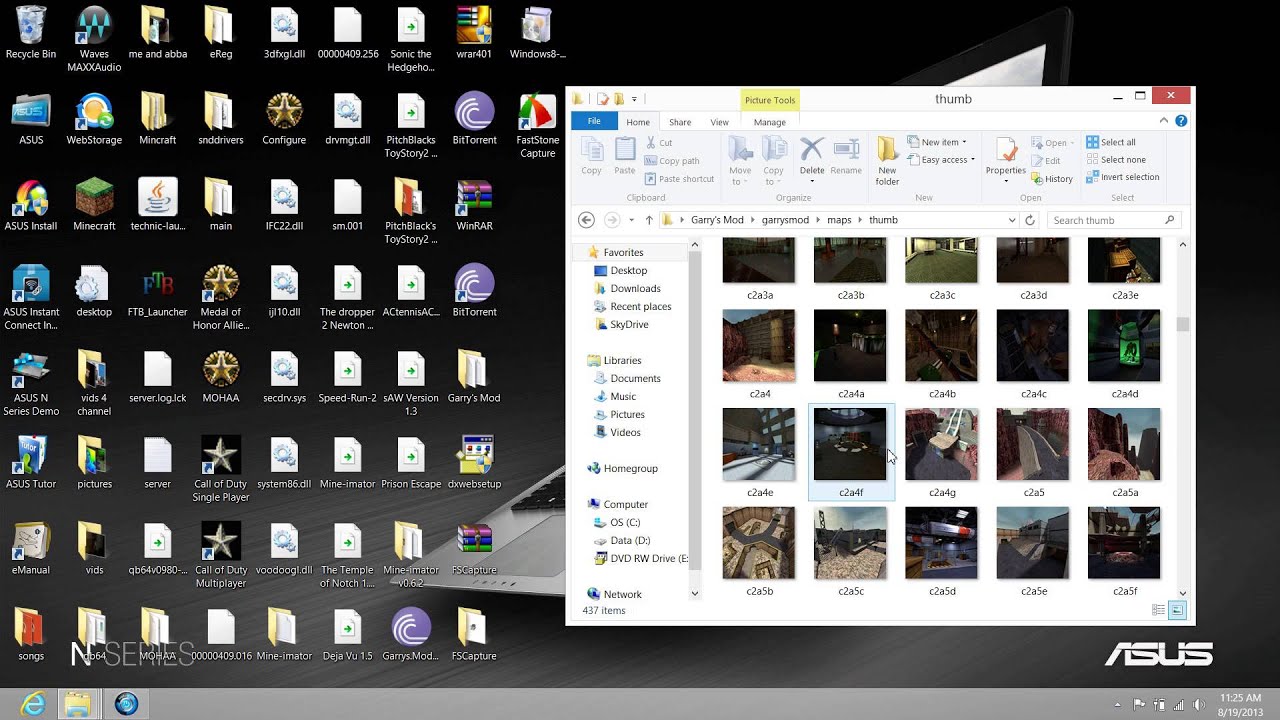Switch to Large icons view in status bar
This screenshot has width=1280, height=720.
[x=1177, y=610]
